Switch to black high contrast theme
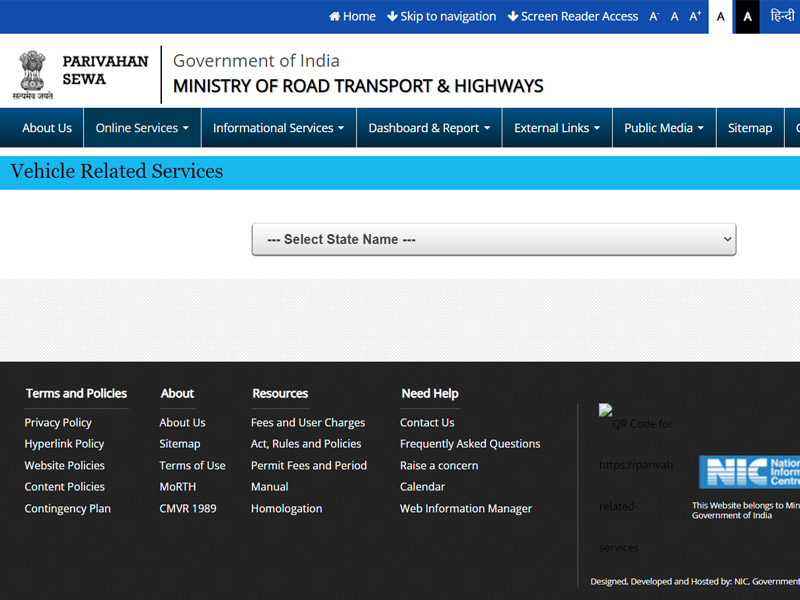 pos(747,17)
